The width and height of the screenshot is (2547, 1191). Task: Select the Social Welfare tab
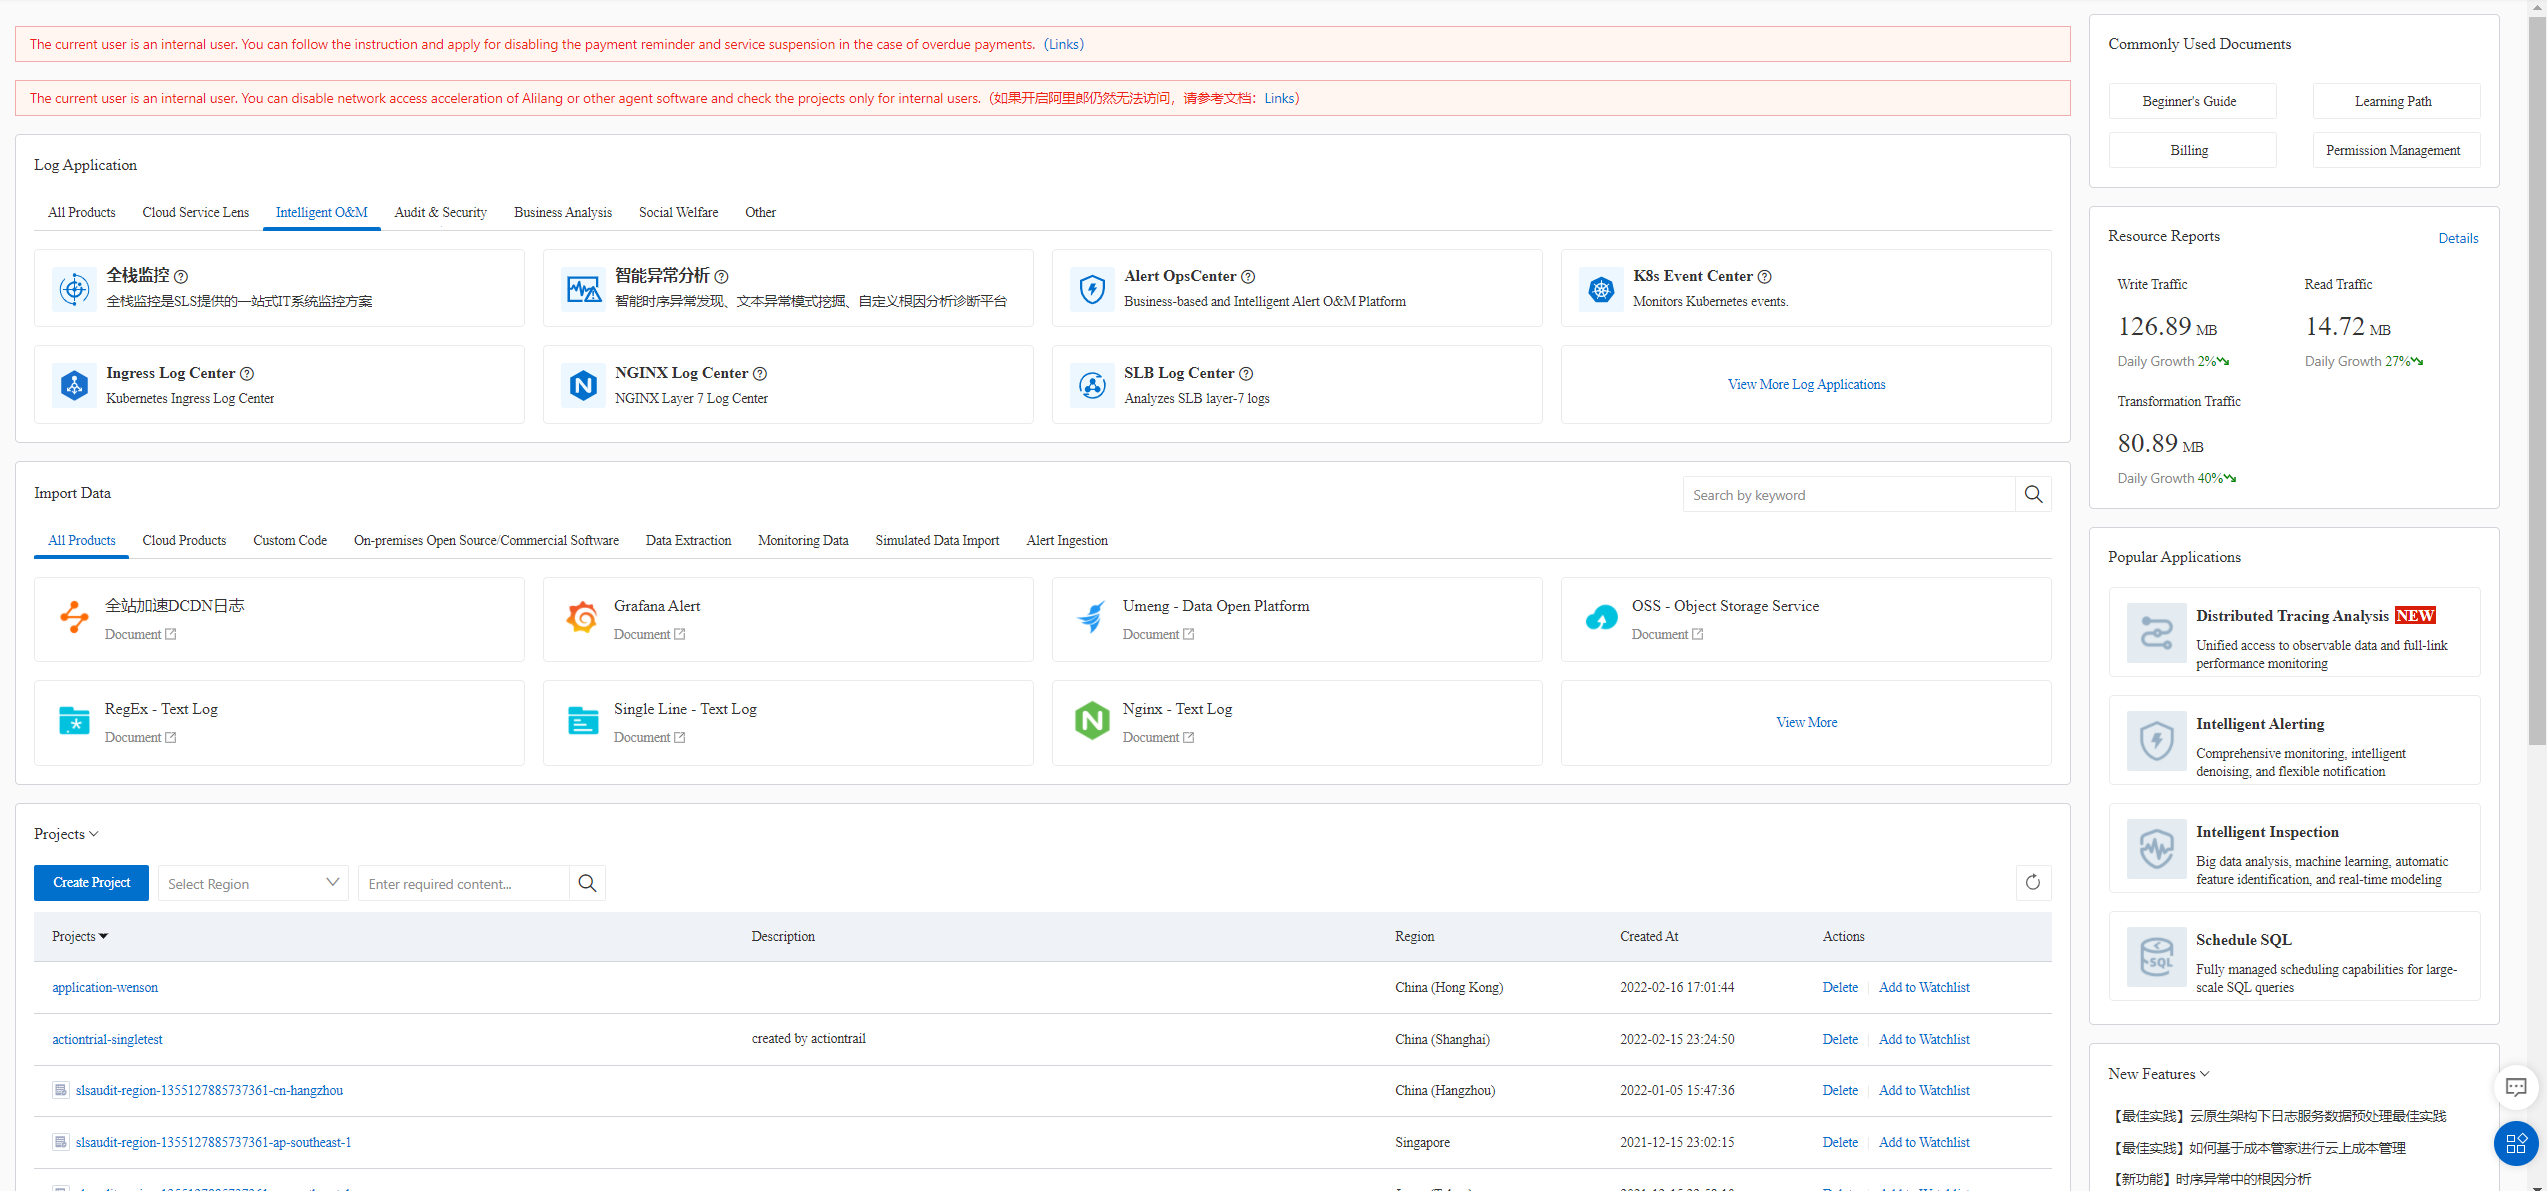[x=679, y=212]
